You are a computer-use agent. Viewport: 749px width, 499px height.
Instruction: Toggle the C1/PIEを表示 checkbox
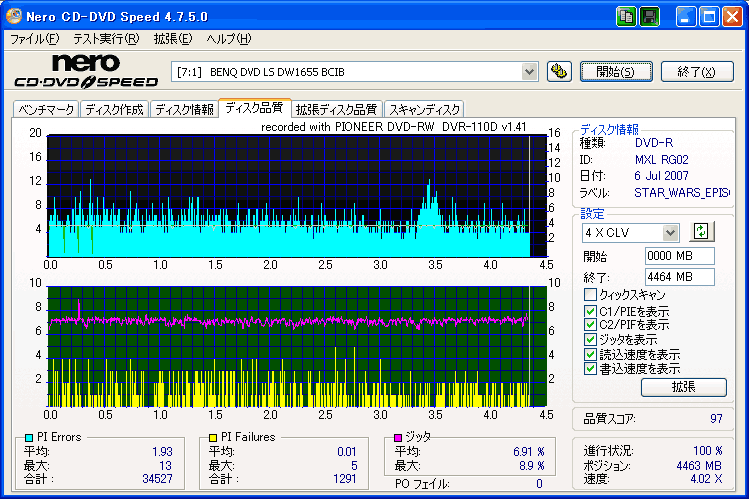point(590,311)
